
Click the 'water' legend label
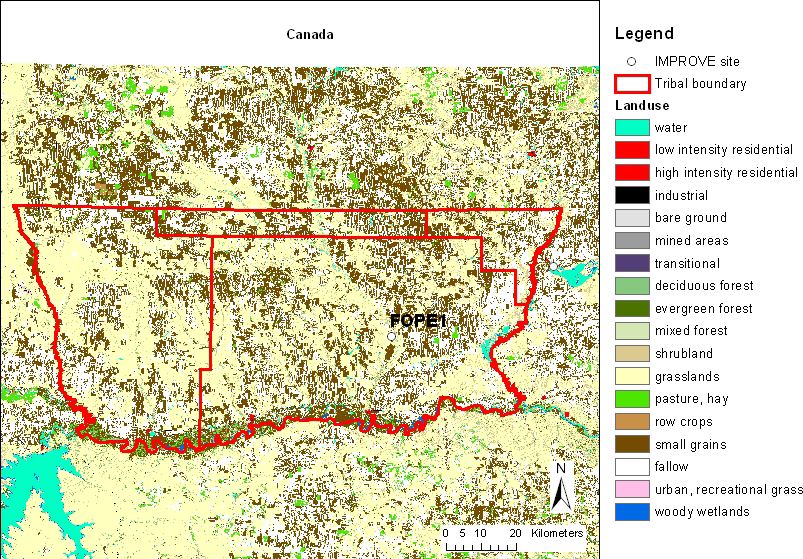coord(671,127)
